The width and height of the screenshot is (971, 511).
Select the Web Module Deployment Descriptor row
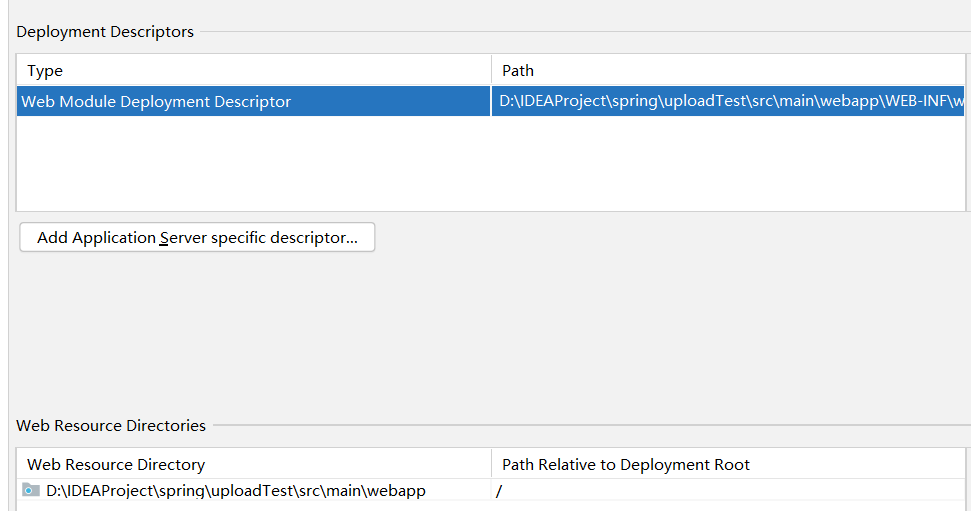156,102
